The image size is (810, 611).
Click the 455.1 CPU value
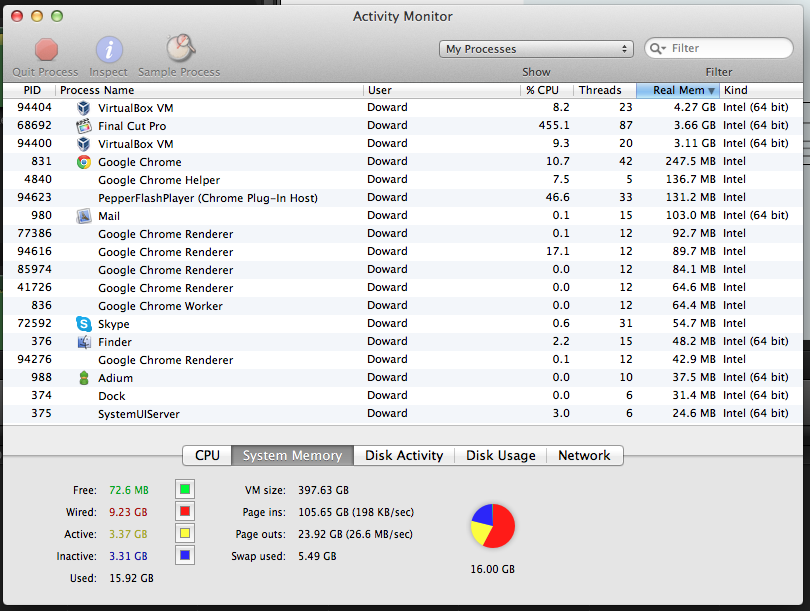554,126
